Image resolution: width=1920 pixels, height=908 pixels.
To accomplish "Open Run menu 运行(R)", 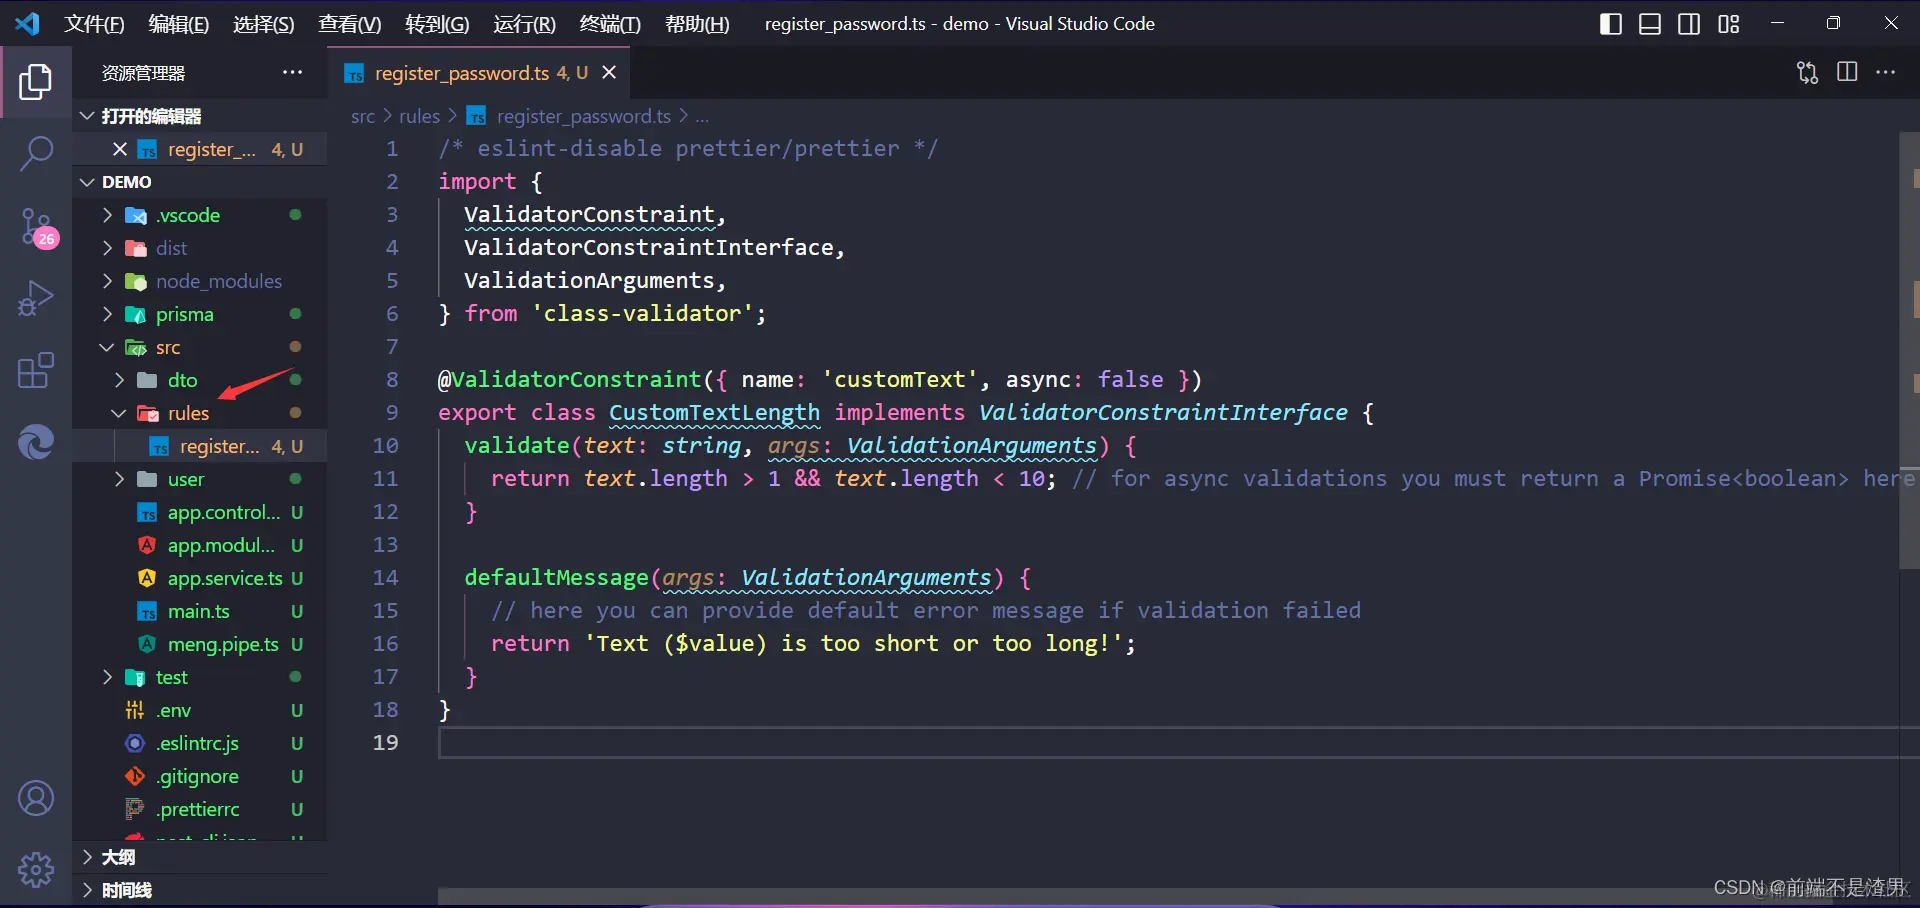I will click(524, 24).
